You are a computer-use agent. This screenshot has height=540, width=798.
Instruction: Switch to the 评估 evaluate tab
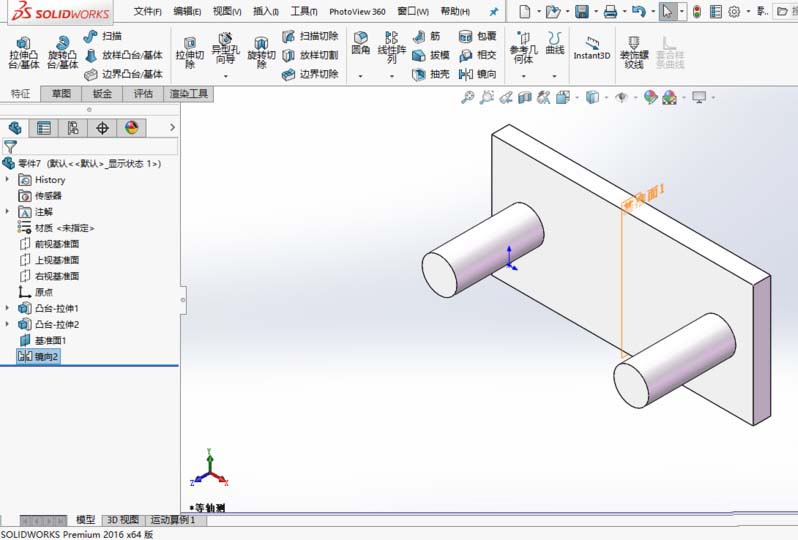(143, 94)
